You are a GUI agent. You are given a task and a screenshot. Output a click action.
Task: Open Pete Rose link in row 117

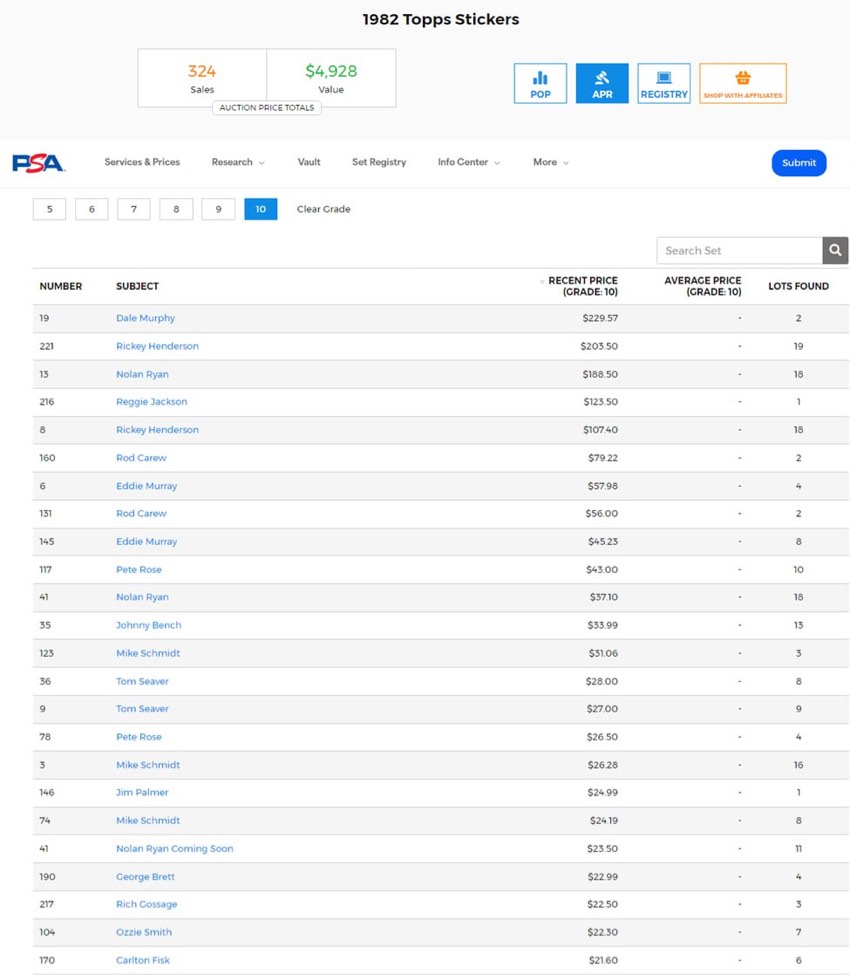pyautogui.click(x=139, y=570)
